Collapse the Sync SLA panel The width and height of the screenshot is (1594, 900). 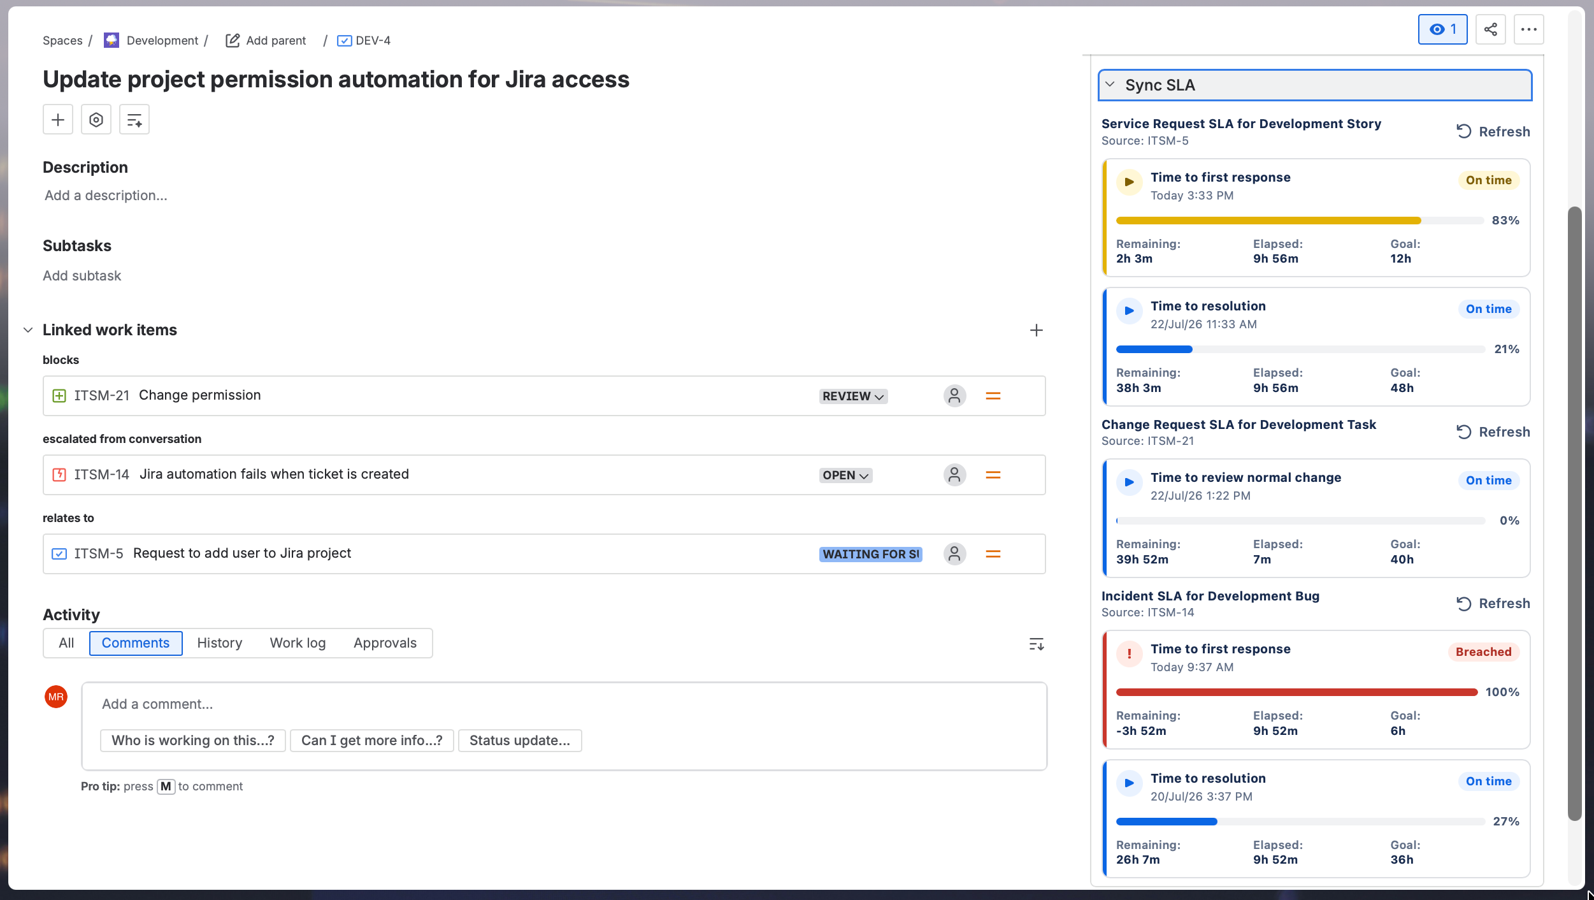click(1110, 85)
